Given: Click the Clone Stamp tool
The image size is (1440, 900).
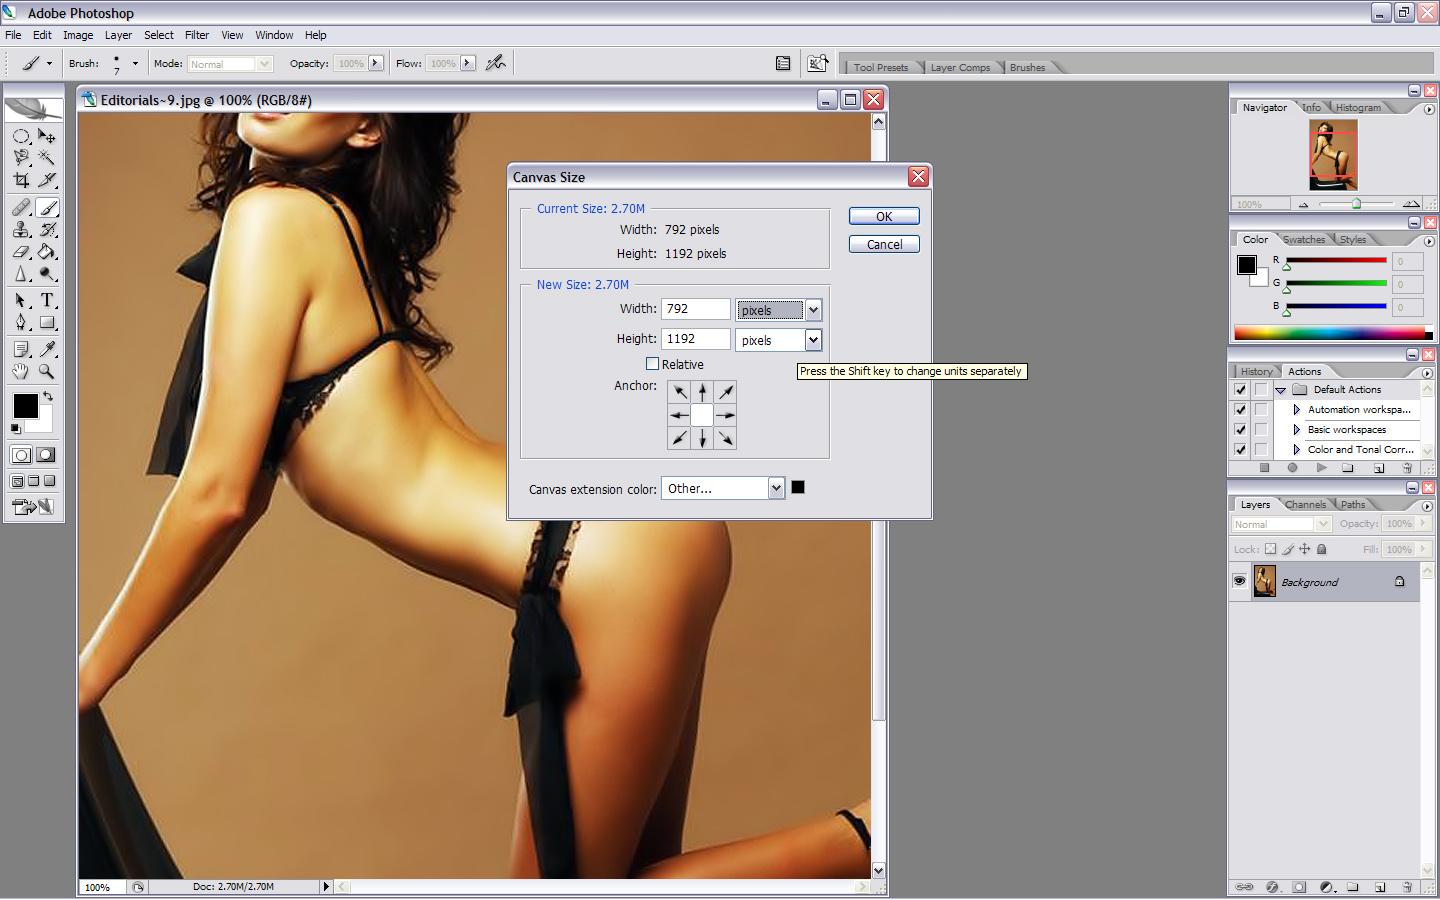Looking at the screenshot, I should point(21,230).
